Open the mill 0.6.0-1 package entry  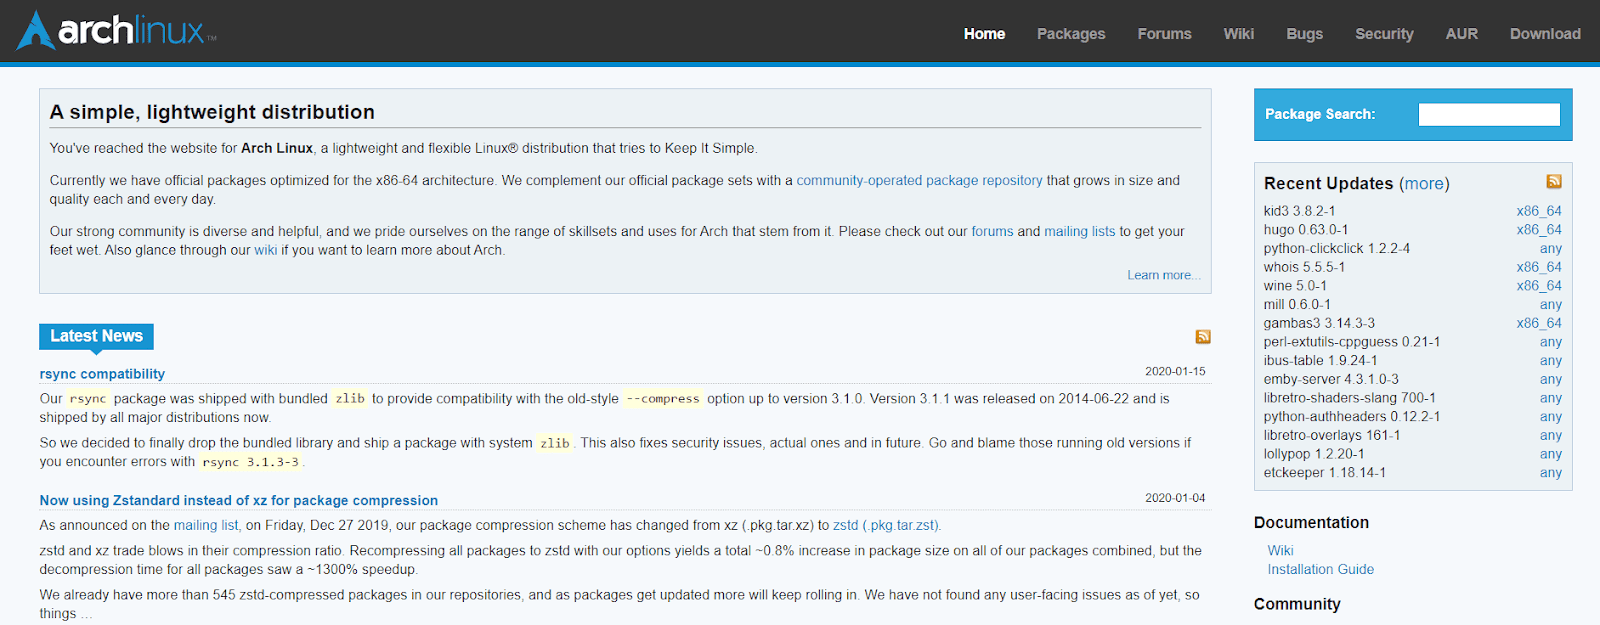[x=1297, y=305]
